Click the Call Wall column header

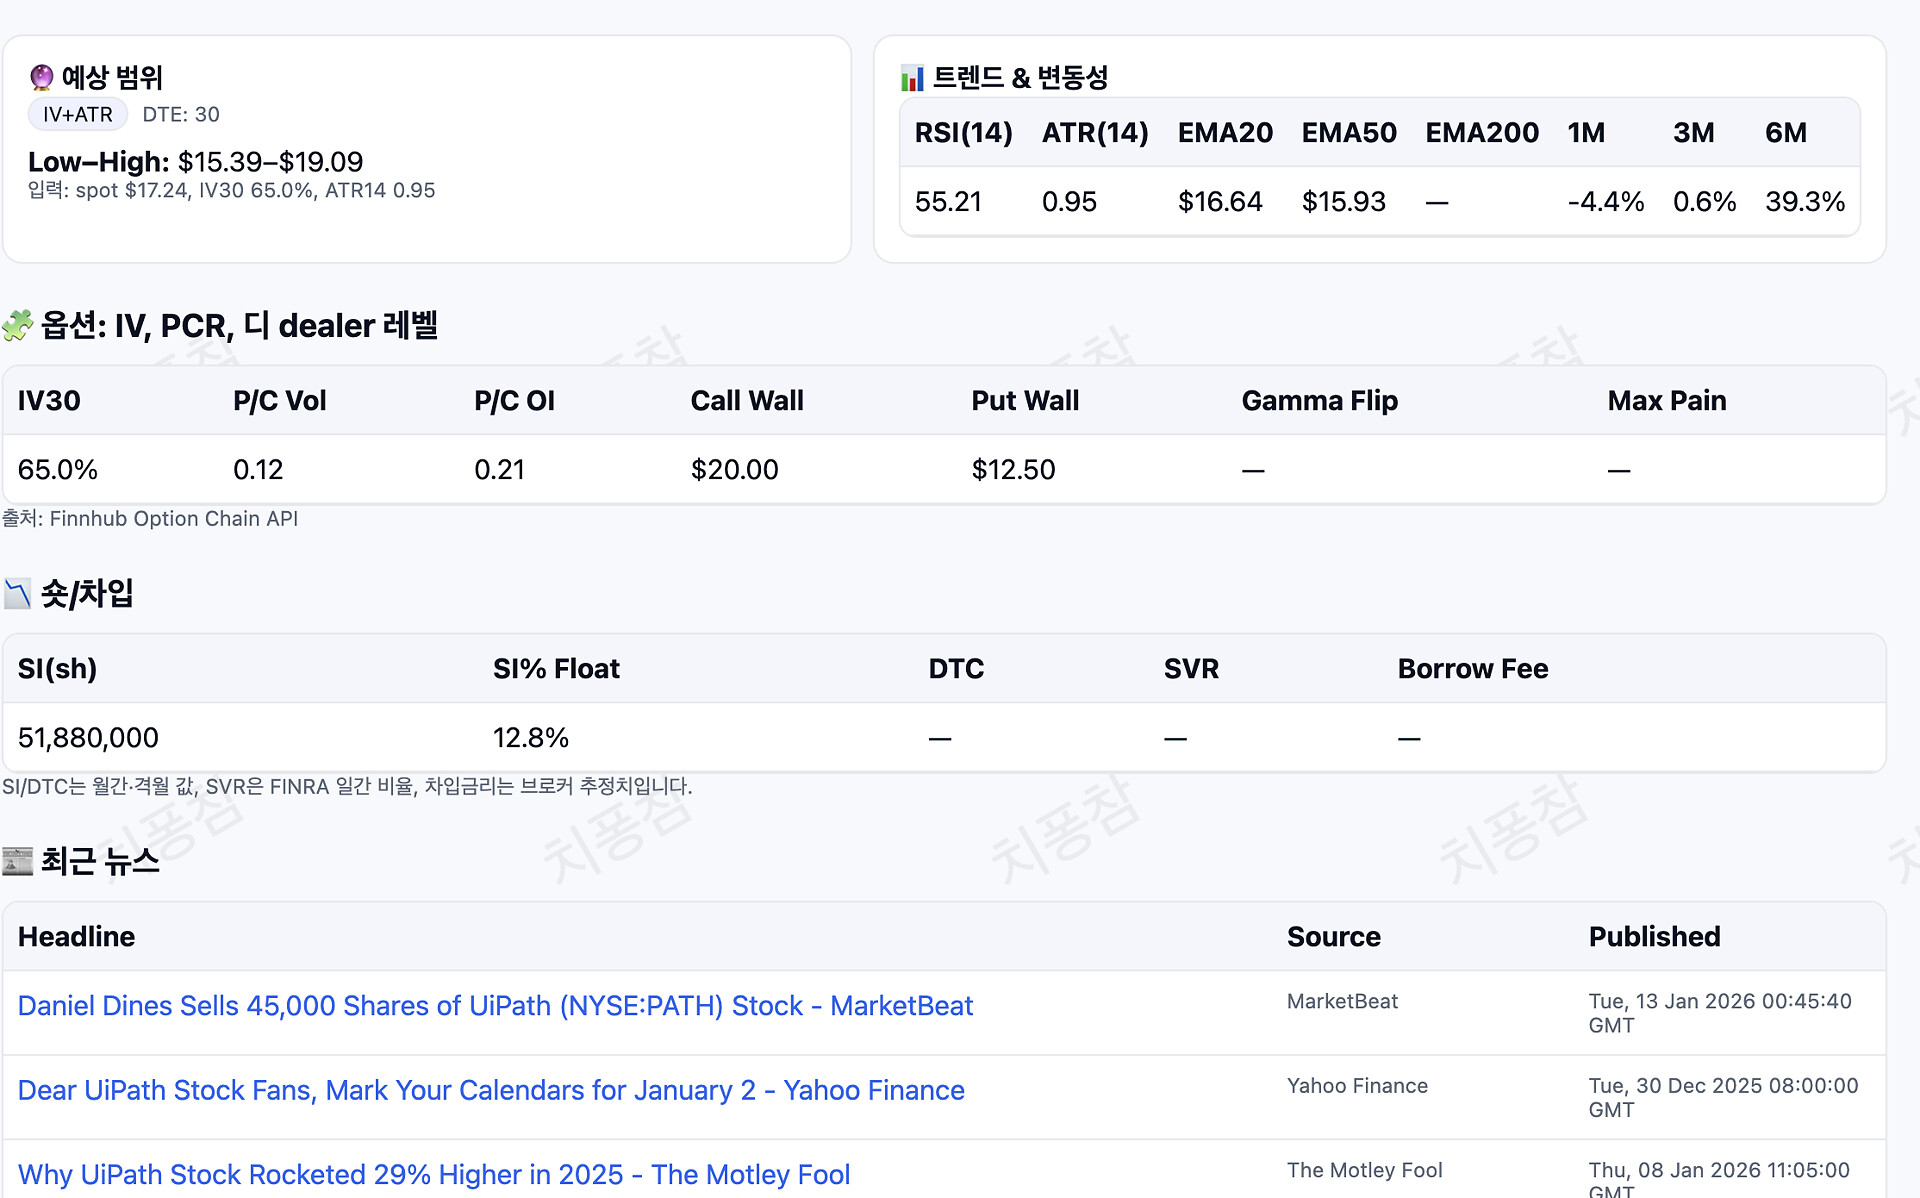746,400
